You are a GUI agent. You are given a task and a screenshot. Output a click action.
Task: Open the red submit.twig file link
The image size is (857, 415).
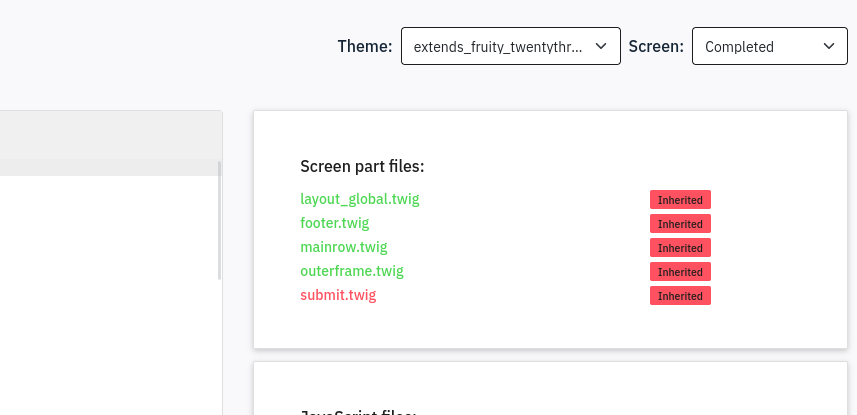pos(338,295)
